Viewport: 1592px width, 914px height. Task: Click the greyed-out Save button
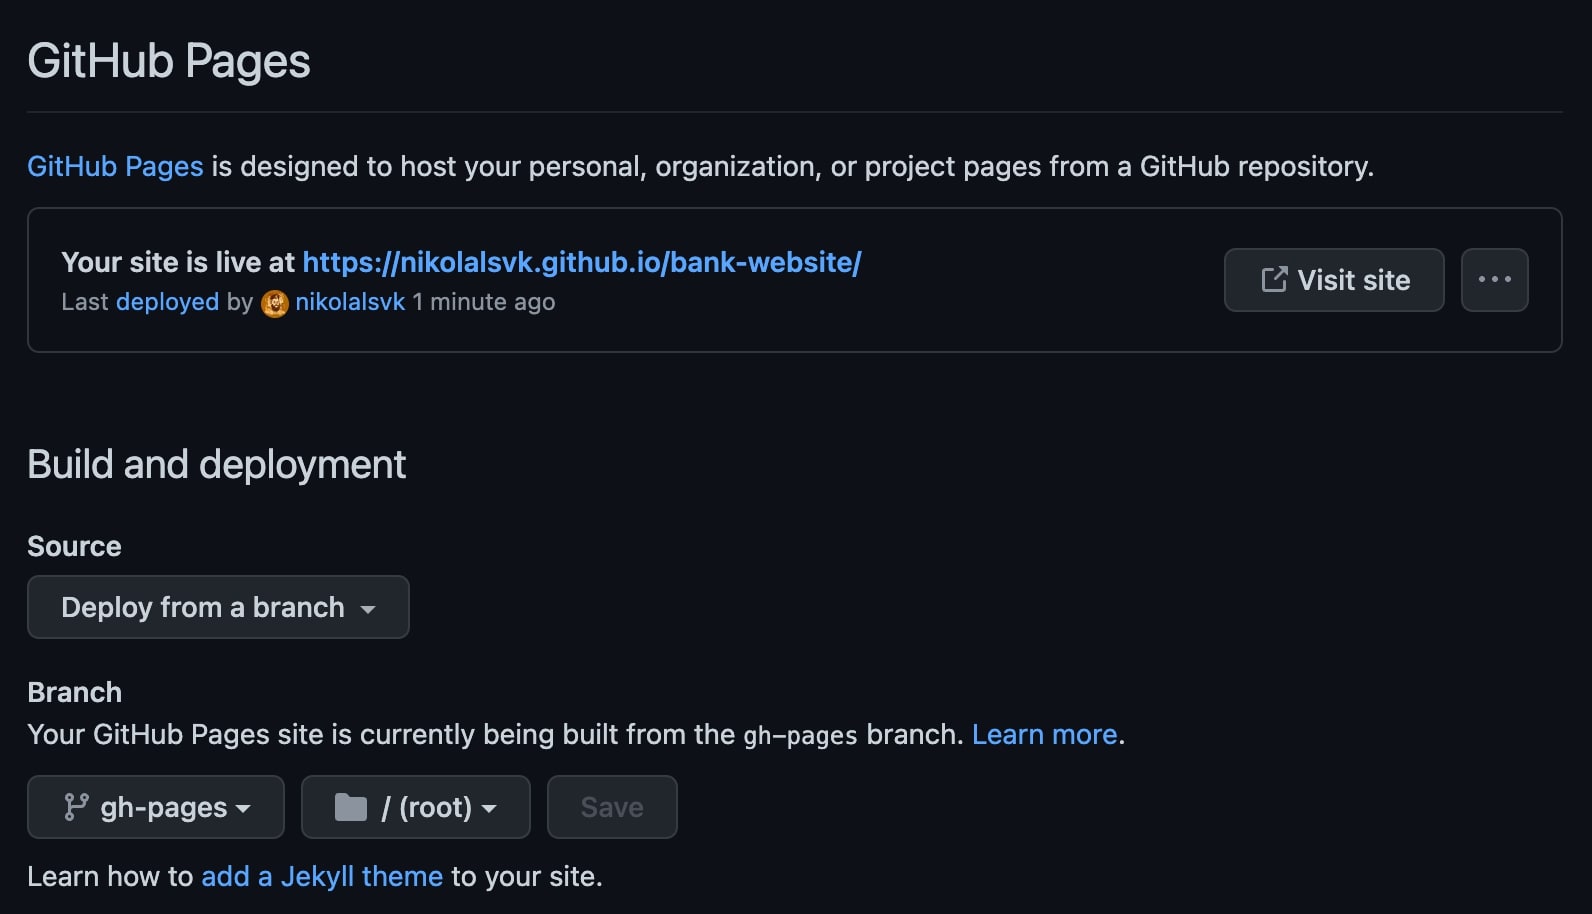[x=612, y=807]
